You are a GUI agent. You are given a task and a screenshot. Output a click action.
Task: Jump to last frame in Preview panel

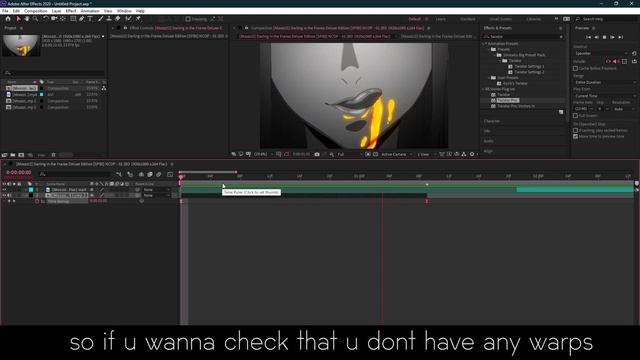620,37
